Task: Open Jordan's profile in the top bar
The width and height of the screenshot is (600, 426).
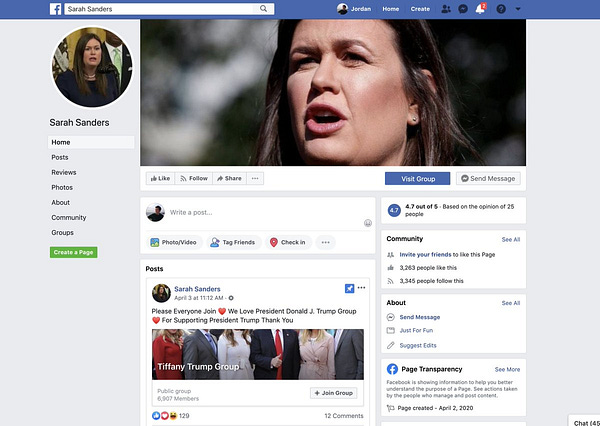Action: point(354,9)
